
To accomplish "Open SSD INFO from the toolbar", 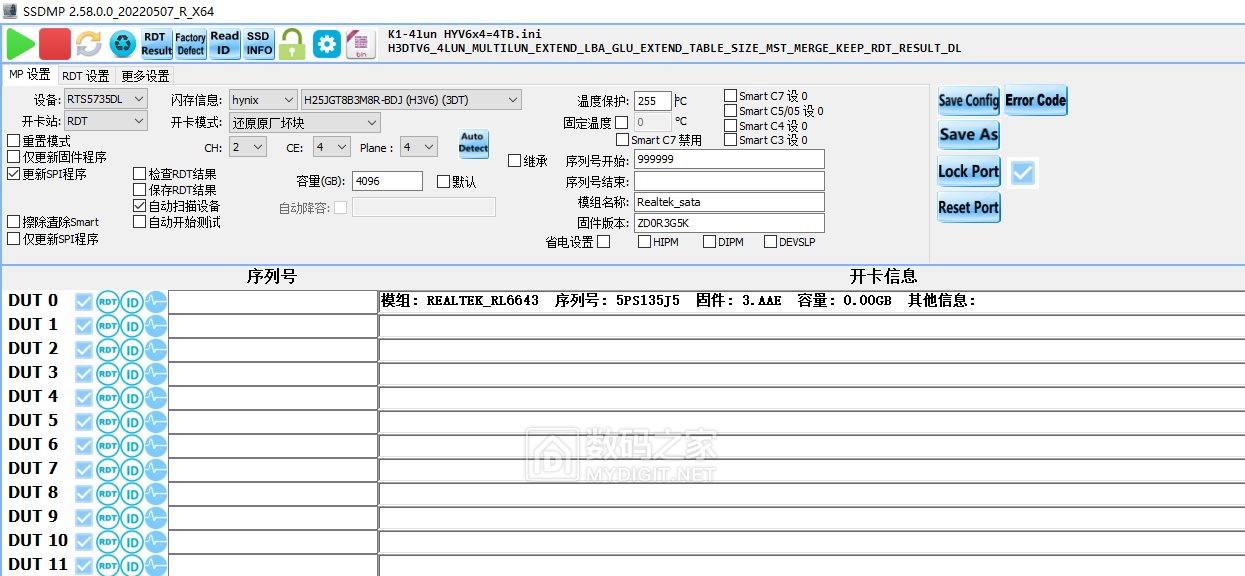I will click(x=258, y=45).
